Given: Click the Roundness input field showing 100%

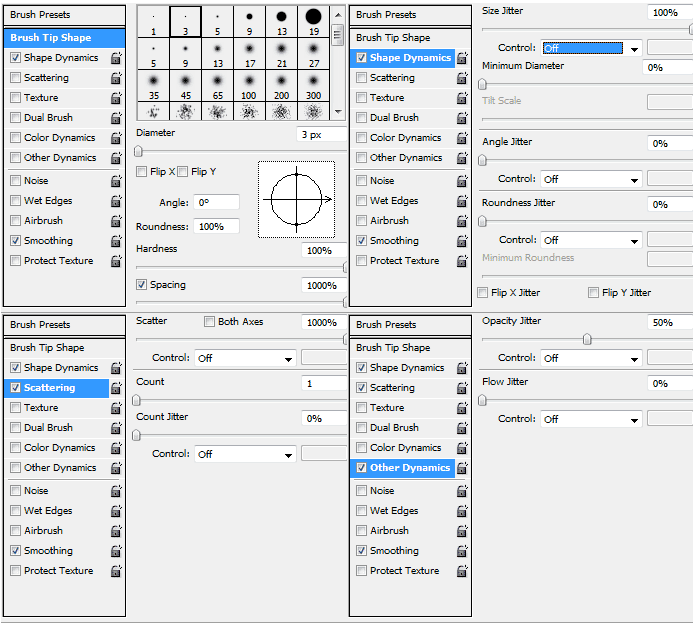Looking at the screenshot, I should coord(217,227).
